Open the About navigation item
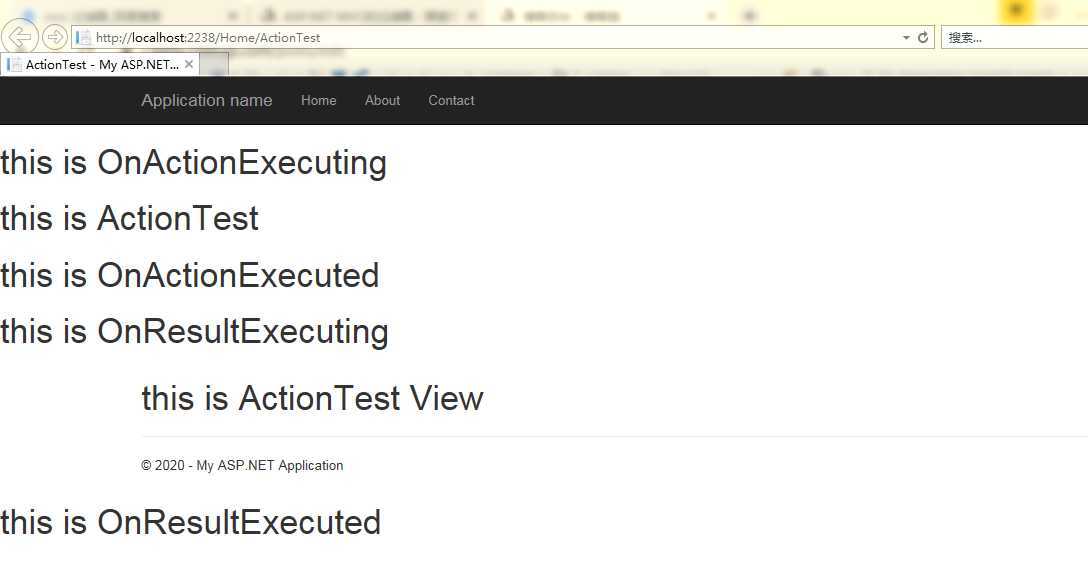1088x579 pixels. pos(382,100)
